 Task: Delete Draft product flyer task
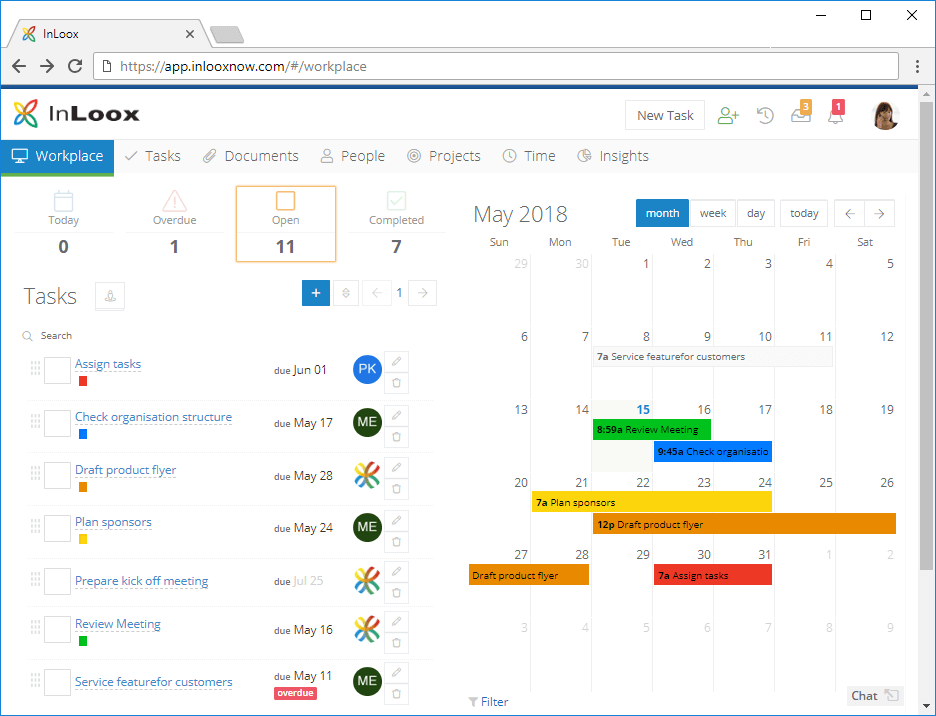[x=396, y=489]
